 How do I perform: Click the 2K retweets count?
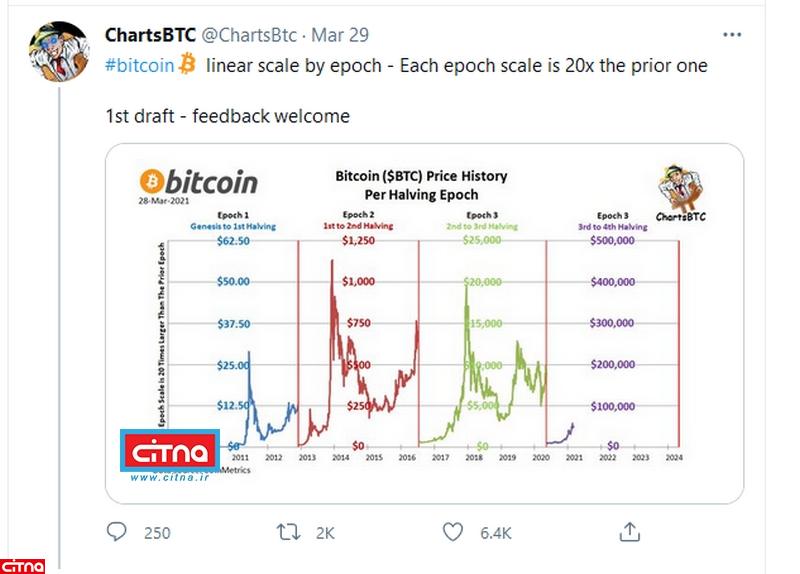(x=325, y=533)
